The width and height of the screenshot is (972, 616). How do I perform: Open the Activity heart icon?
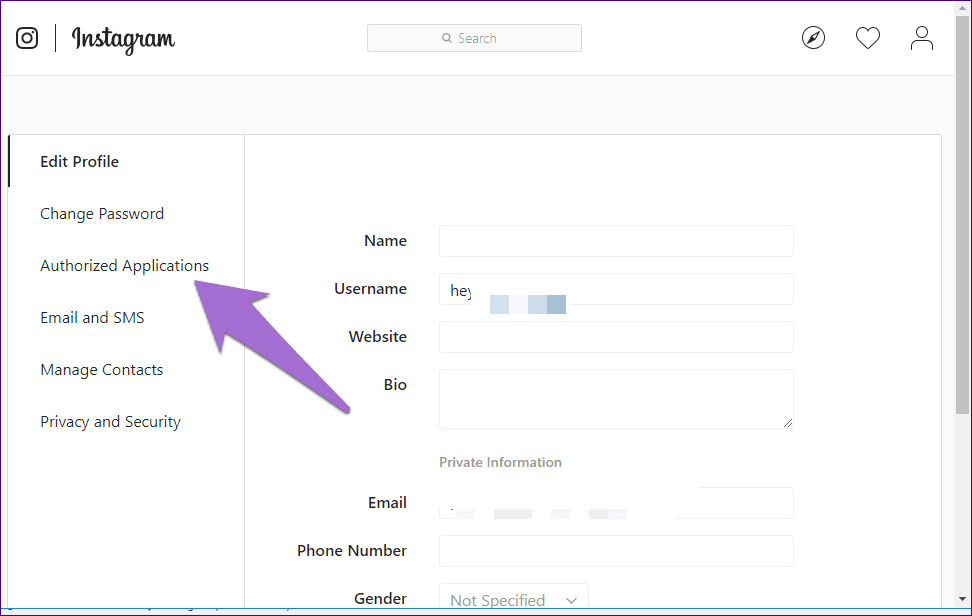click(x=868, y=38)
